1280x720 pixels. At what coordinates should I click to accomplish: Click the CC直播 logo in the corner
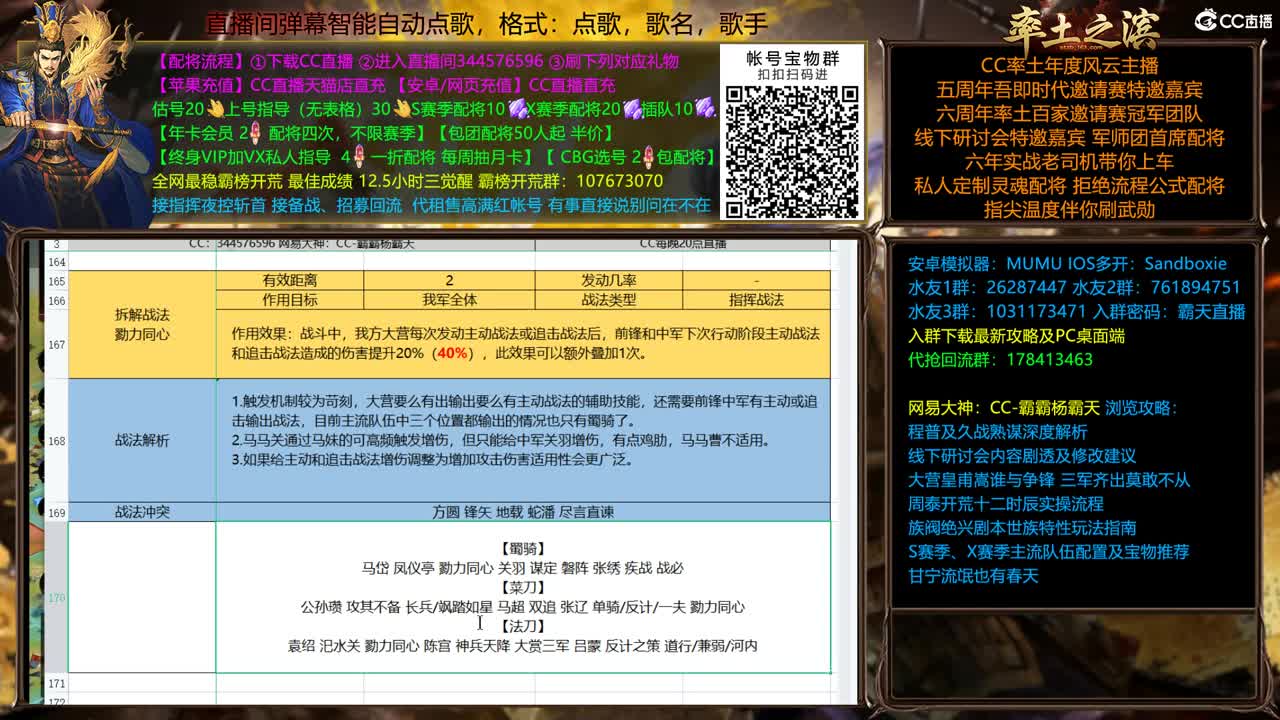point(1232,20)
